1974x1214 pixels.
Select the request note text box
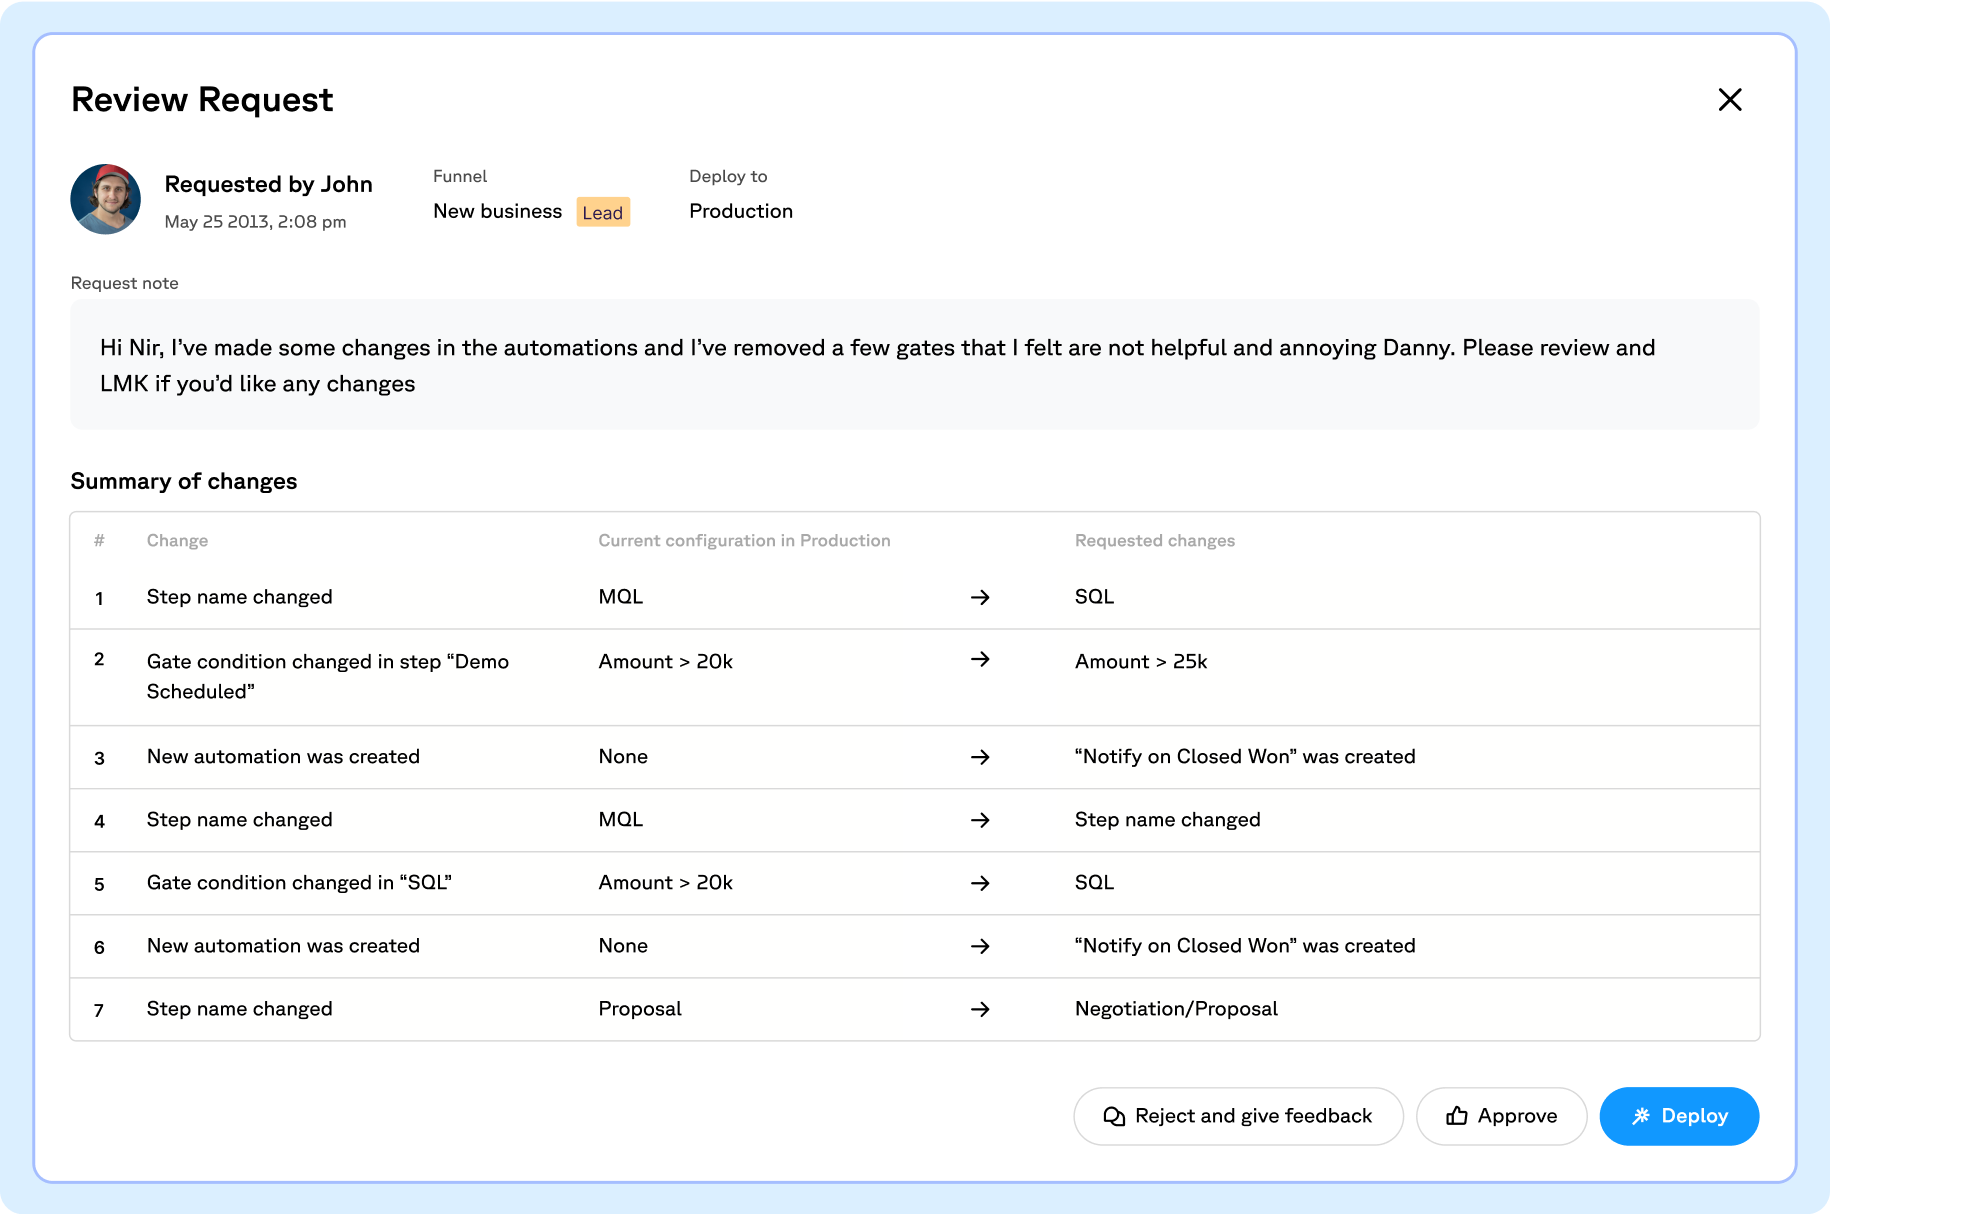coord(913,365)
